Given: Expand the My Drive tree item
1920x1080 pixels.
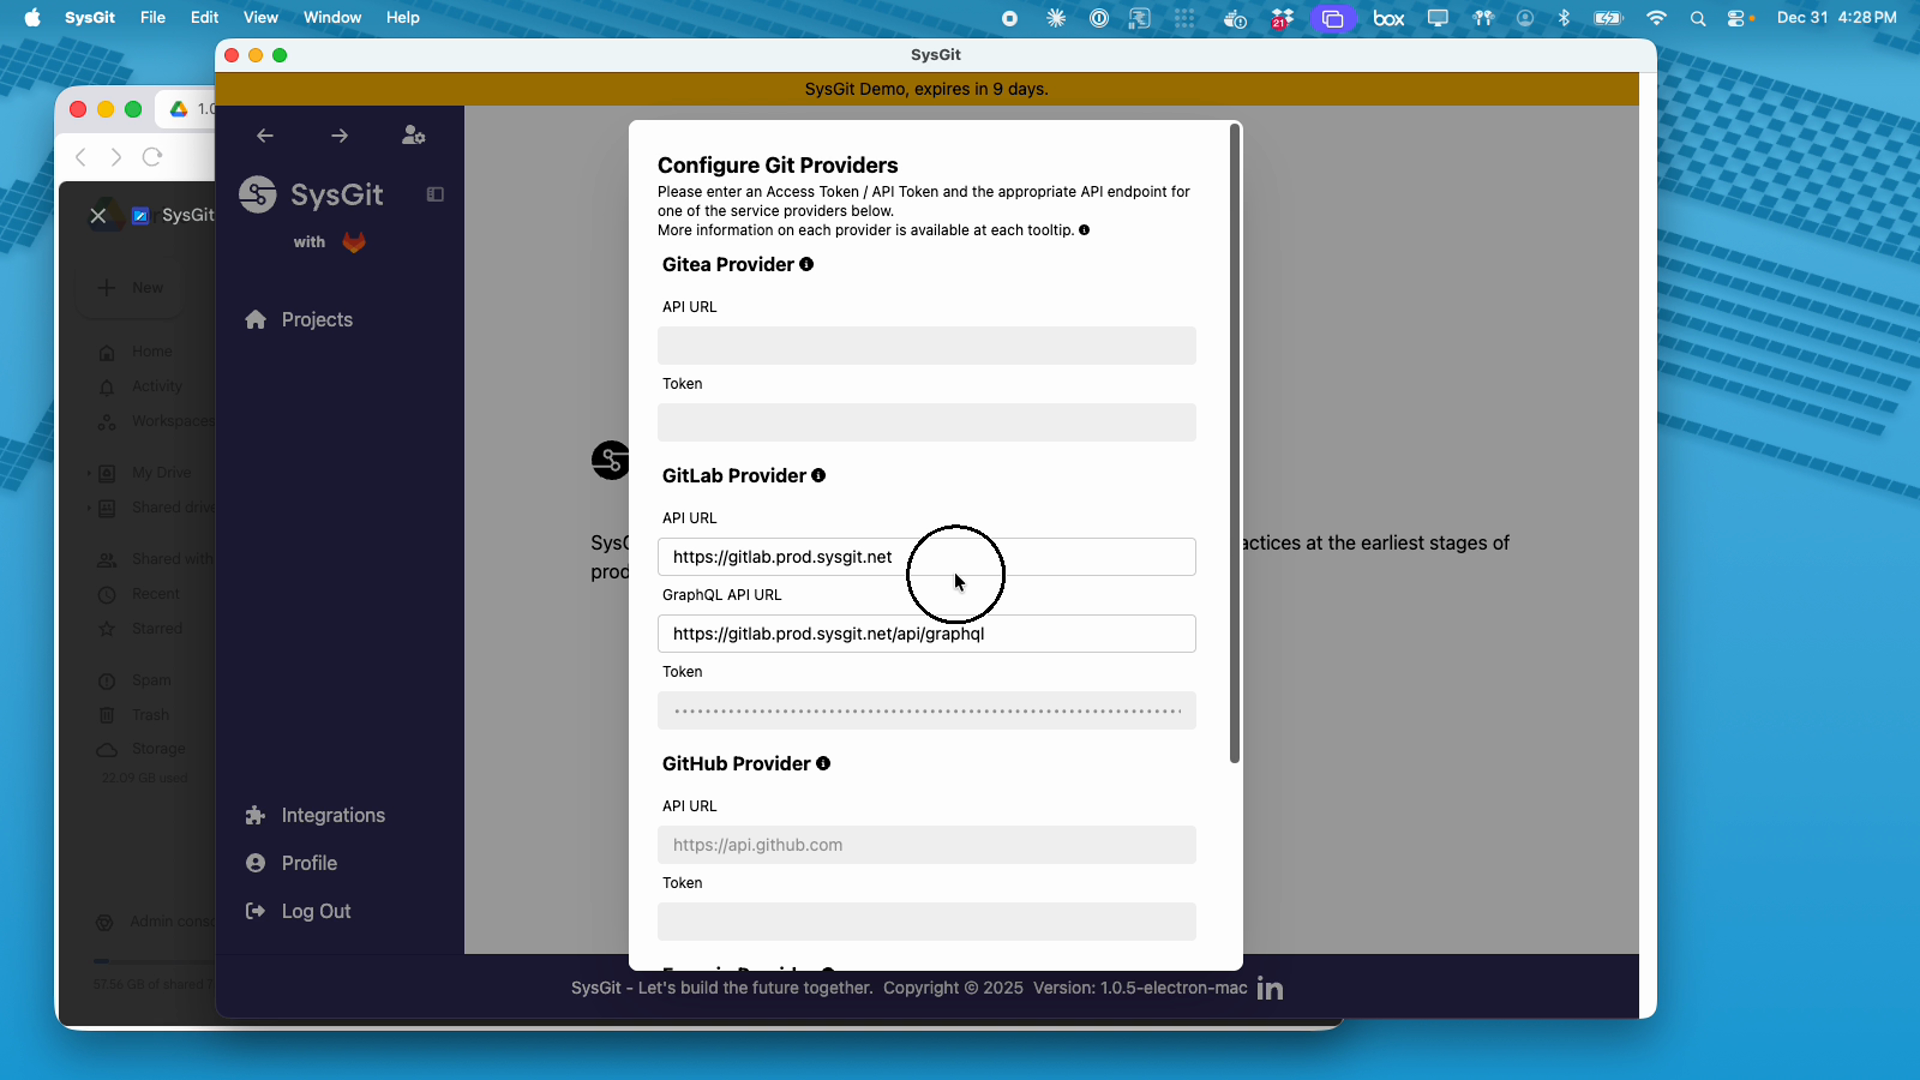Looking at the screenshot, I should (x=91, y=473).
